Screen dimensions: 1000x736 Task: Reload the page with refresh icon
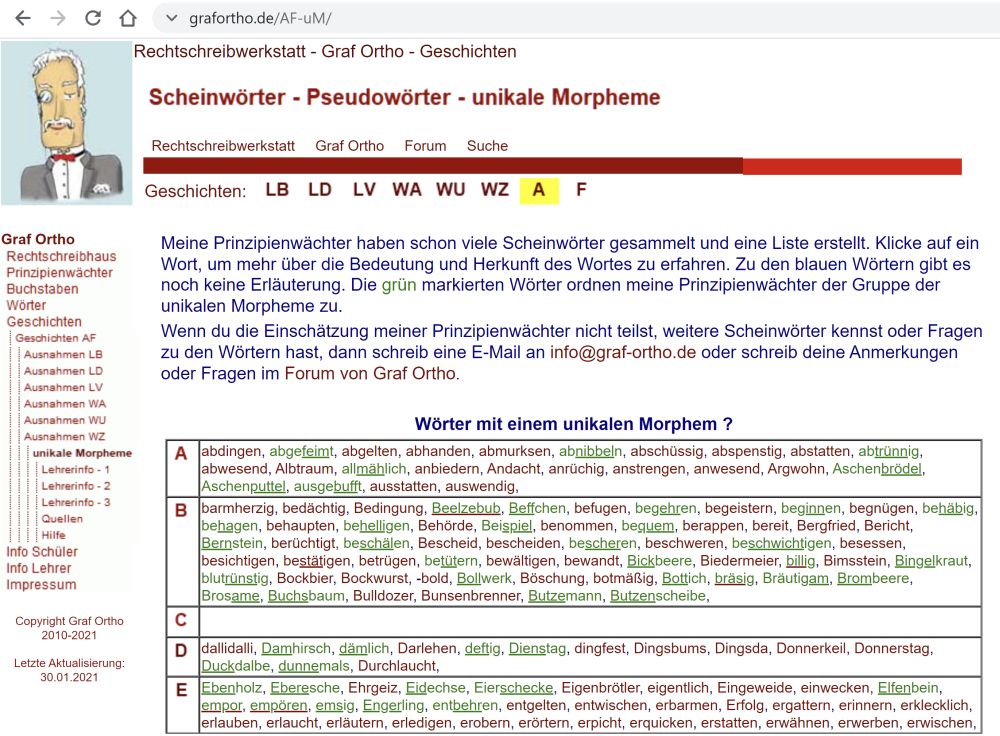point(93,18)
